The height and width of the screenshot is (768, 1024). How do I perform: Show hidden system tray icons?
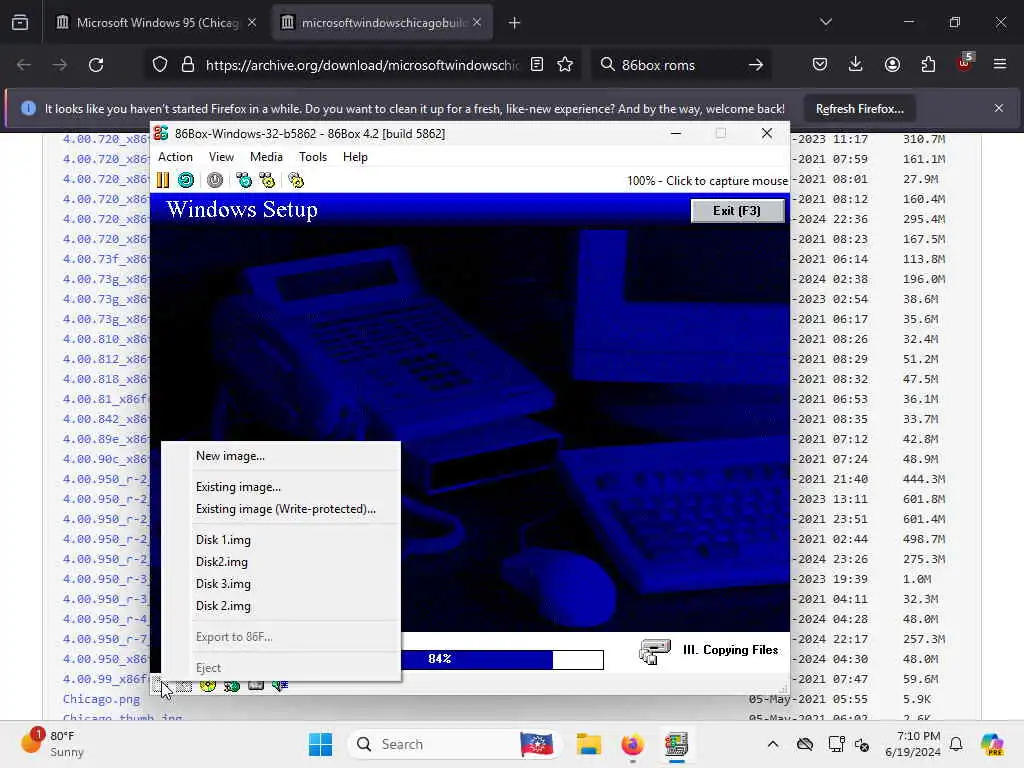coord(773,744)
